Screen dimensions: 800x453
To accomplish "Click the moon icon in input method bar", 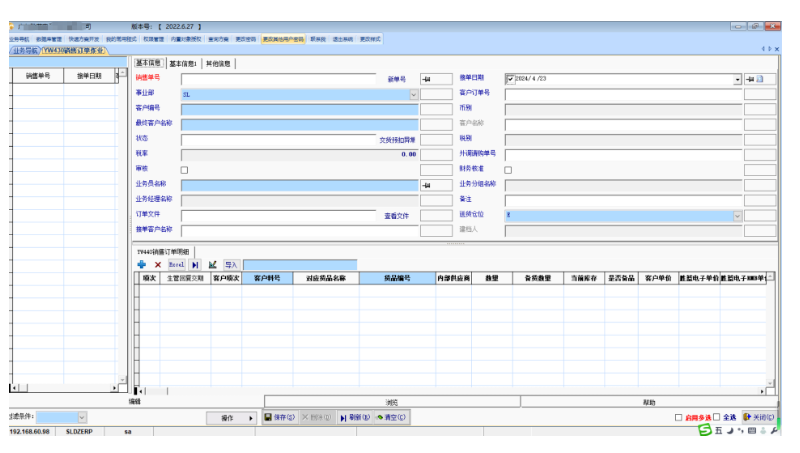I will tap(730, 431).
